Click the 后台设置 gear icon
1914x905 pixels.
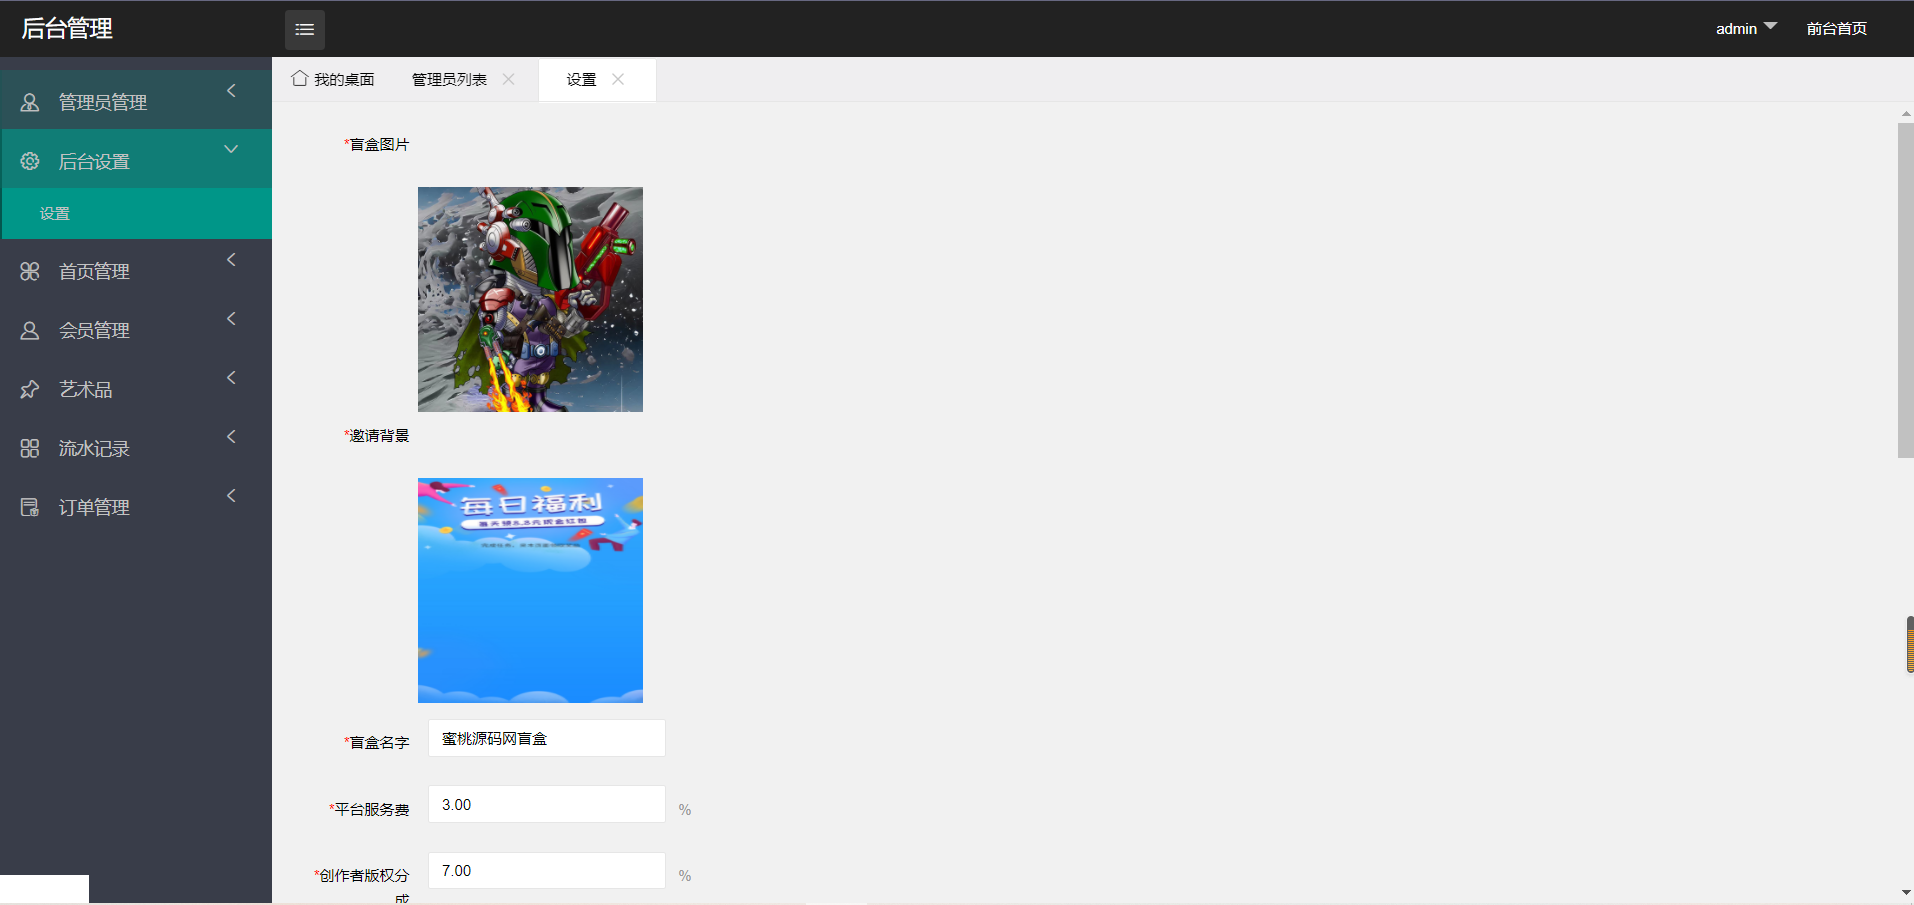click(x=30, y=161)
